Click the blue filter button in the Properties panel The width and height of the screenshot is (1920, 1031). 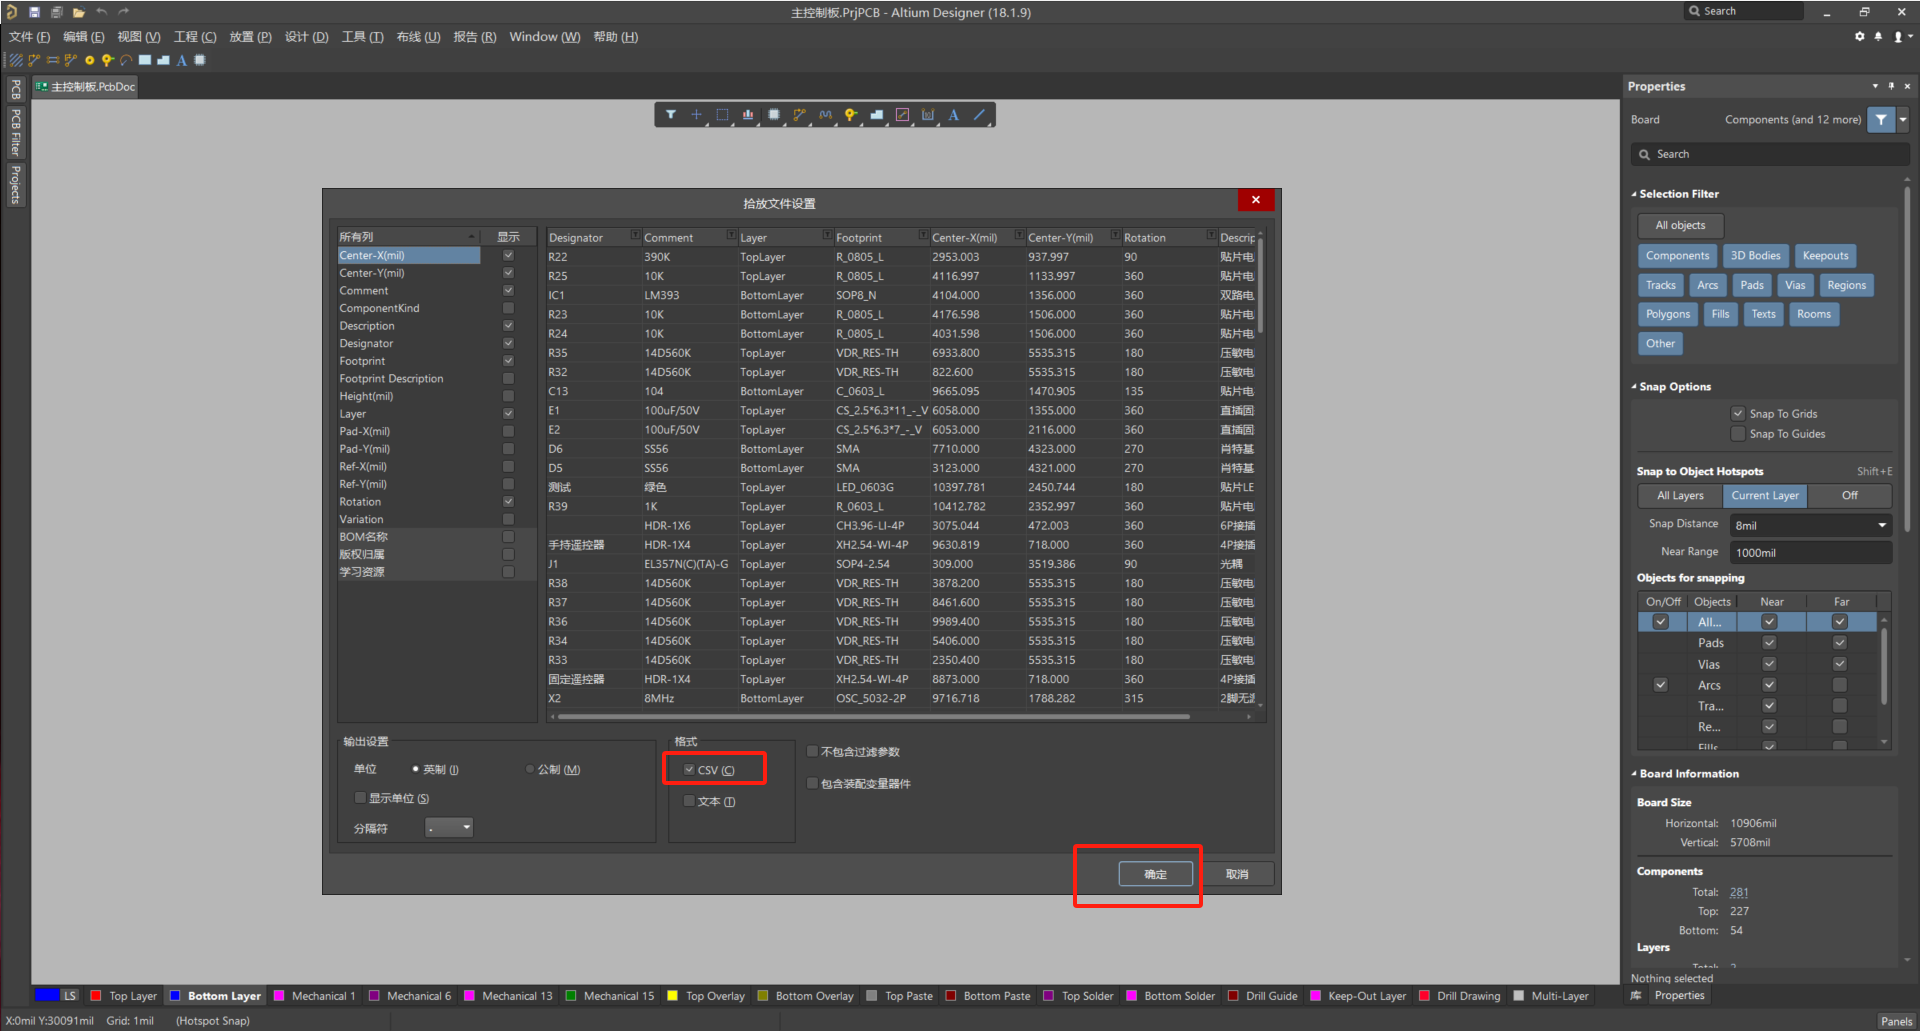[1881, 120]
